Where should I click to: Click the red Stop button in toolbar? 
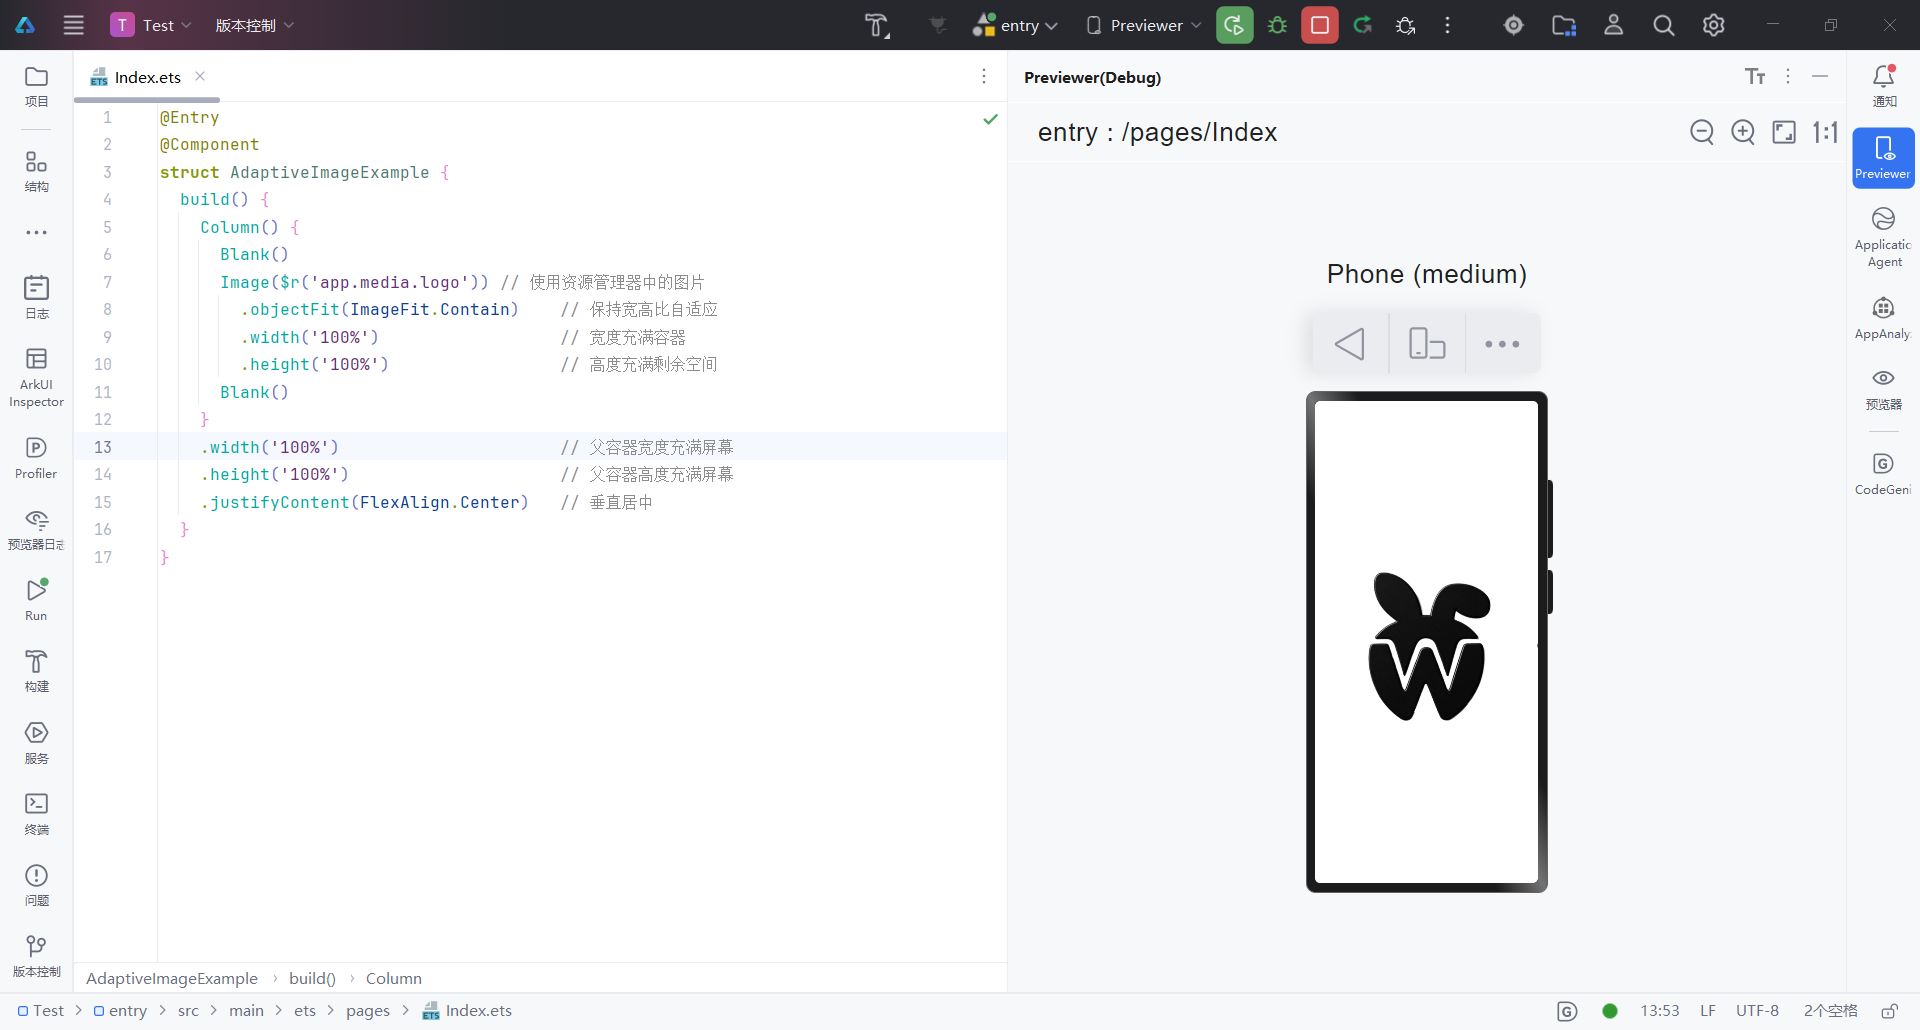tap(1320, 25)
